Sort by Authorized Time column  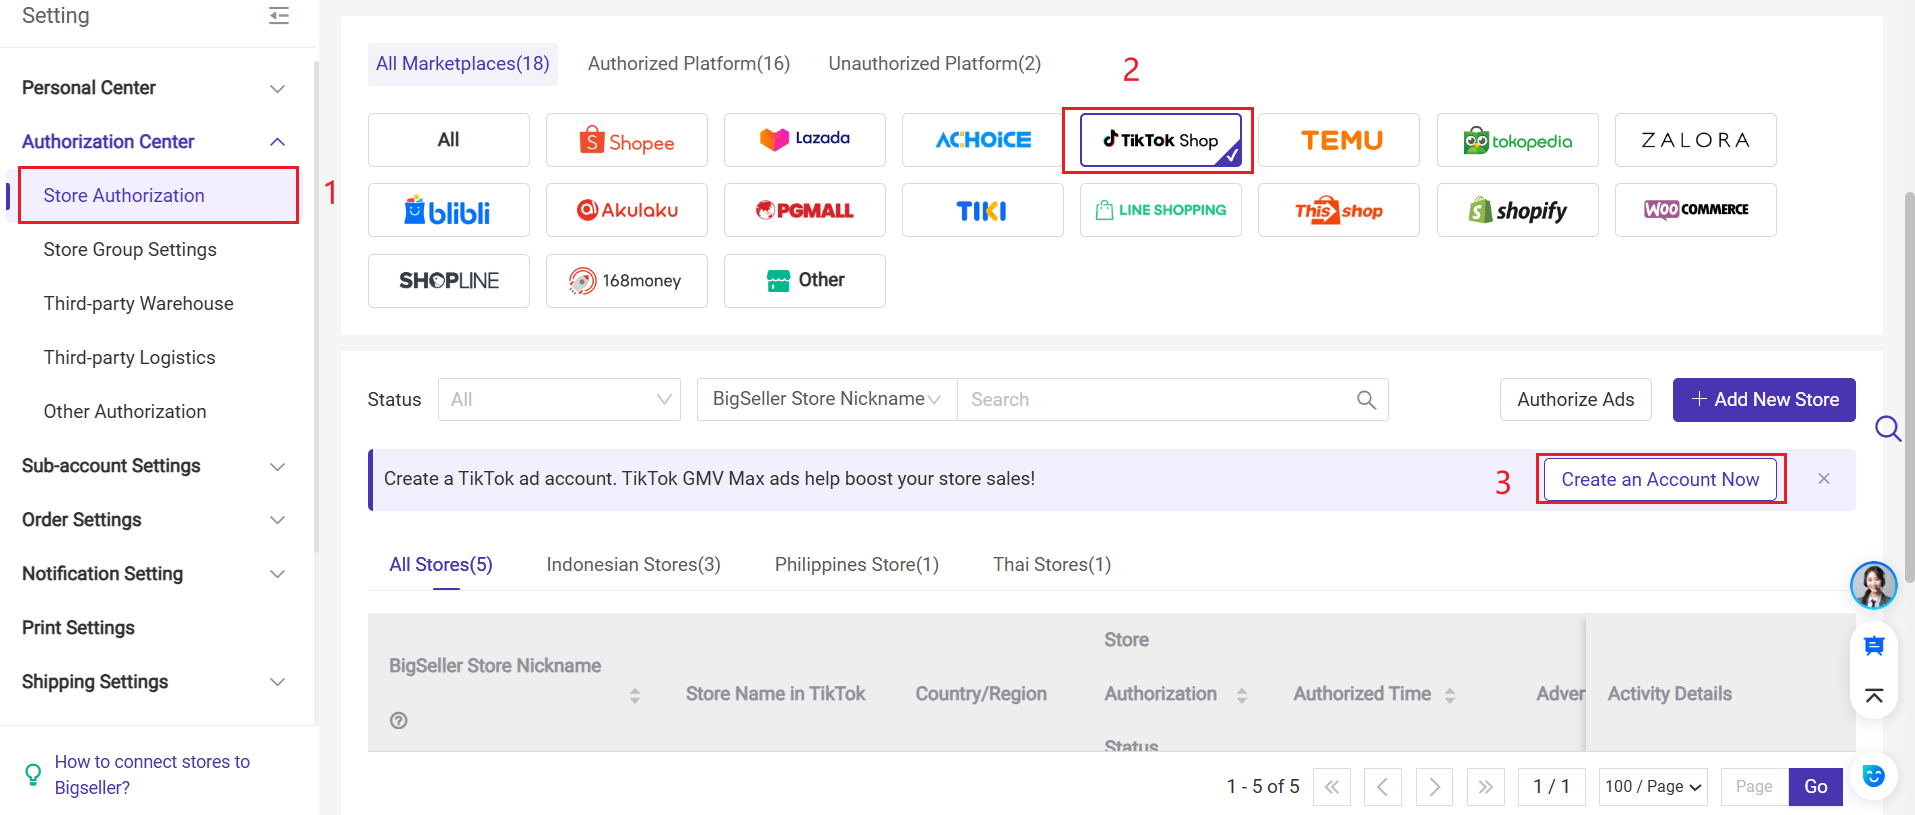[x=1449, y=695]
